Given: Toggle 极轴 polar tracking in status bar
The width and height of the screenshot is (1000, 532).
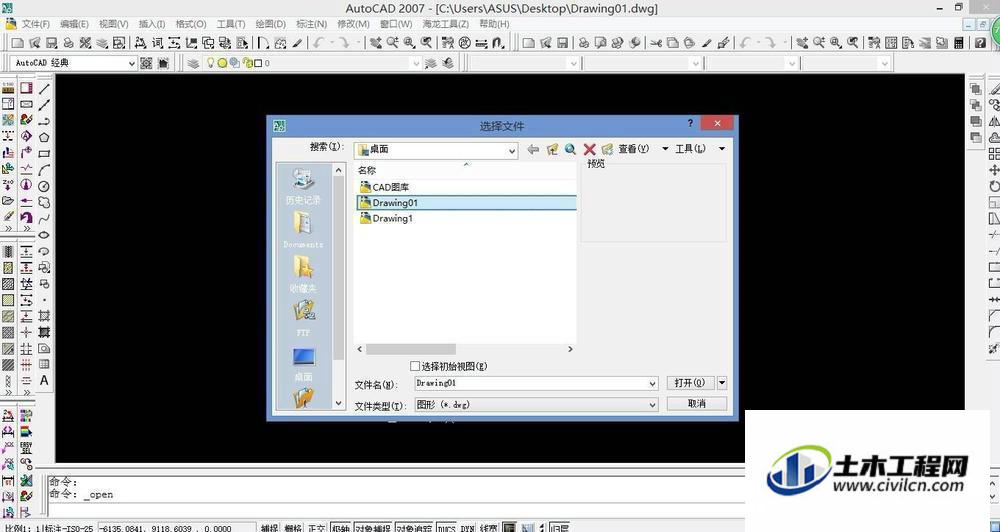Looking at the screenshot, I should 341,528.
